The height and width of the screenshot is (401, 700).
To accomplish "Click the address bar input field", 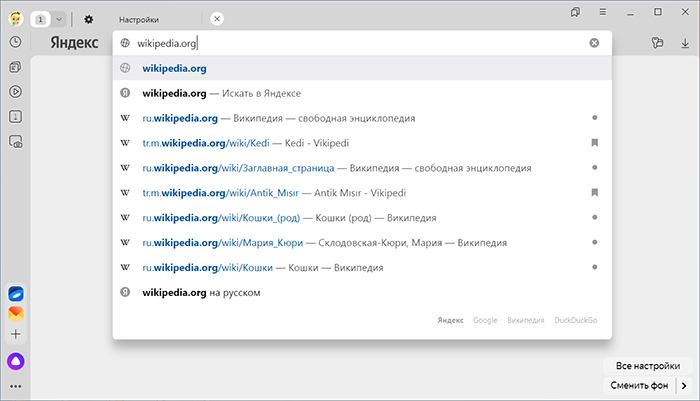I will click(350, 43).
